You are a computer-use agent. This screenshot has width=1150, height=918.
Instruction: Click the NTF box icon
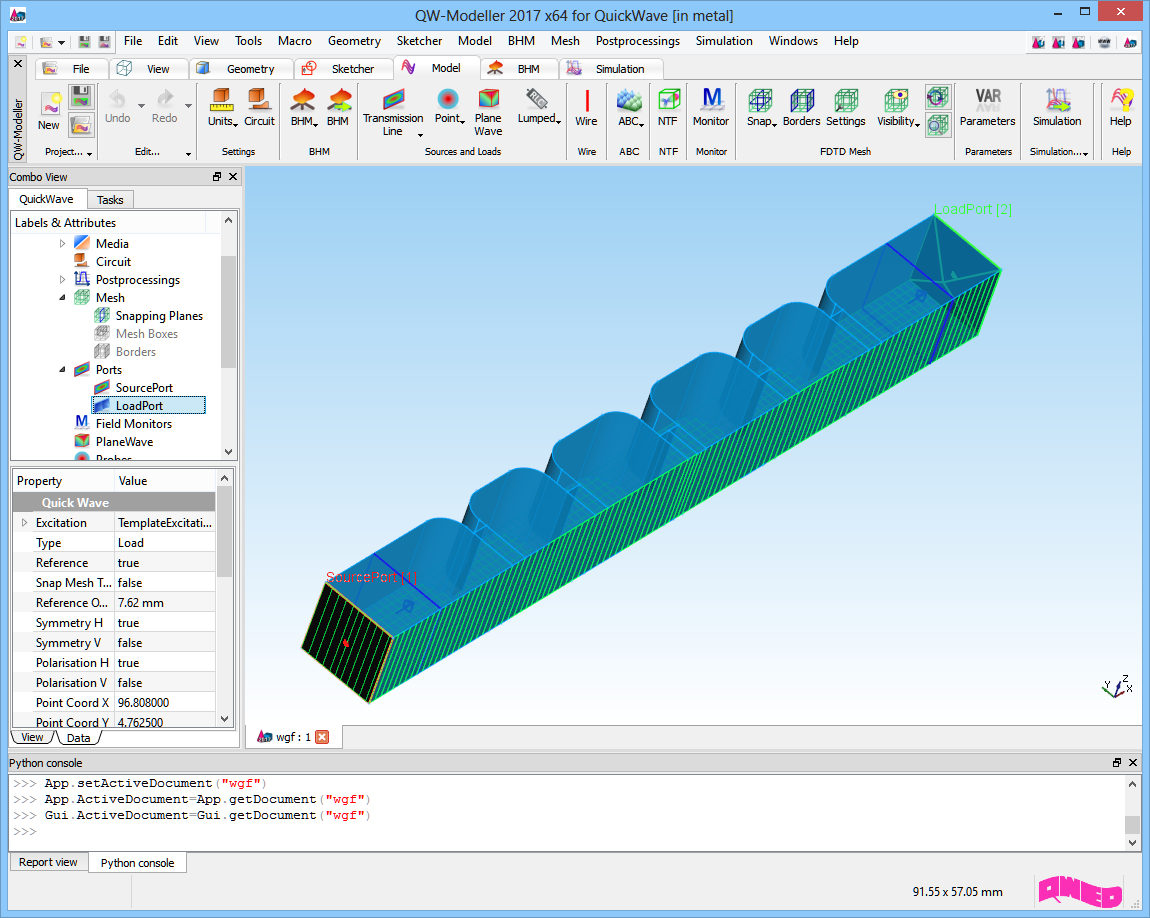point(668,100)
